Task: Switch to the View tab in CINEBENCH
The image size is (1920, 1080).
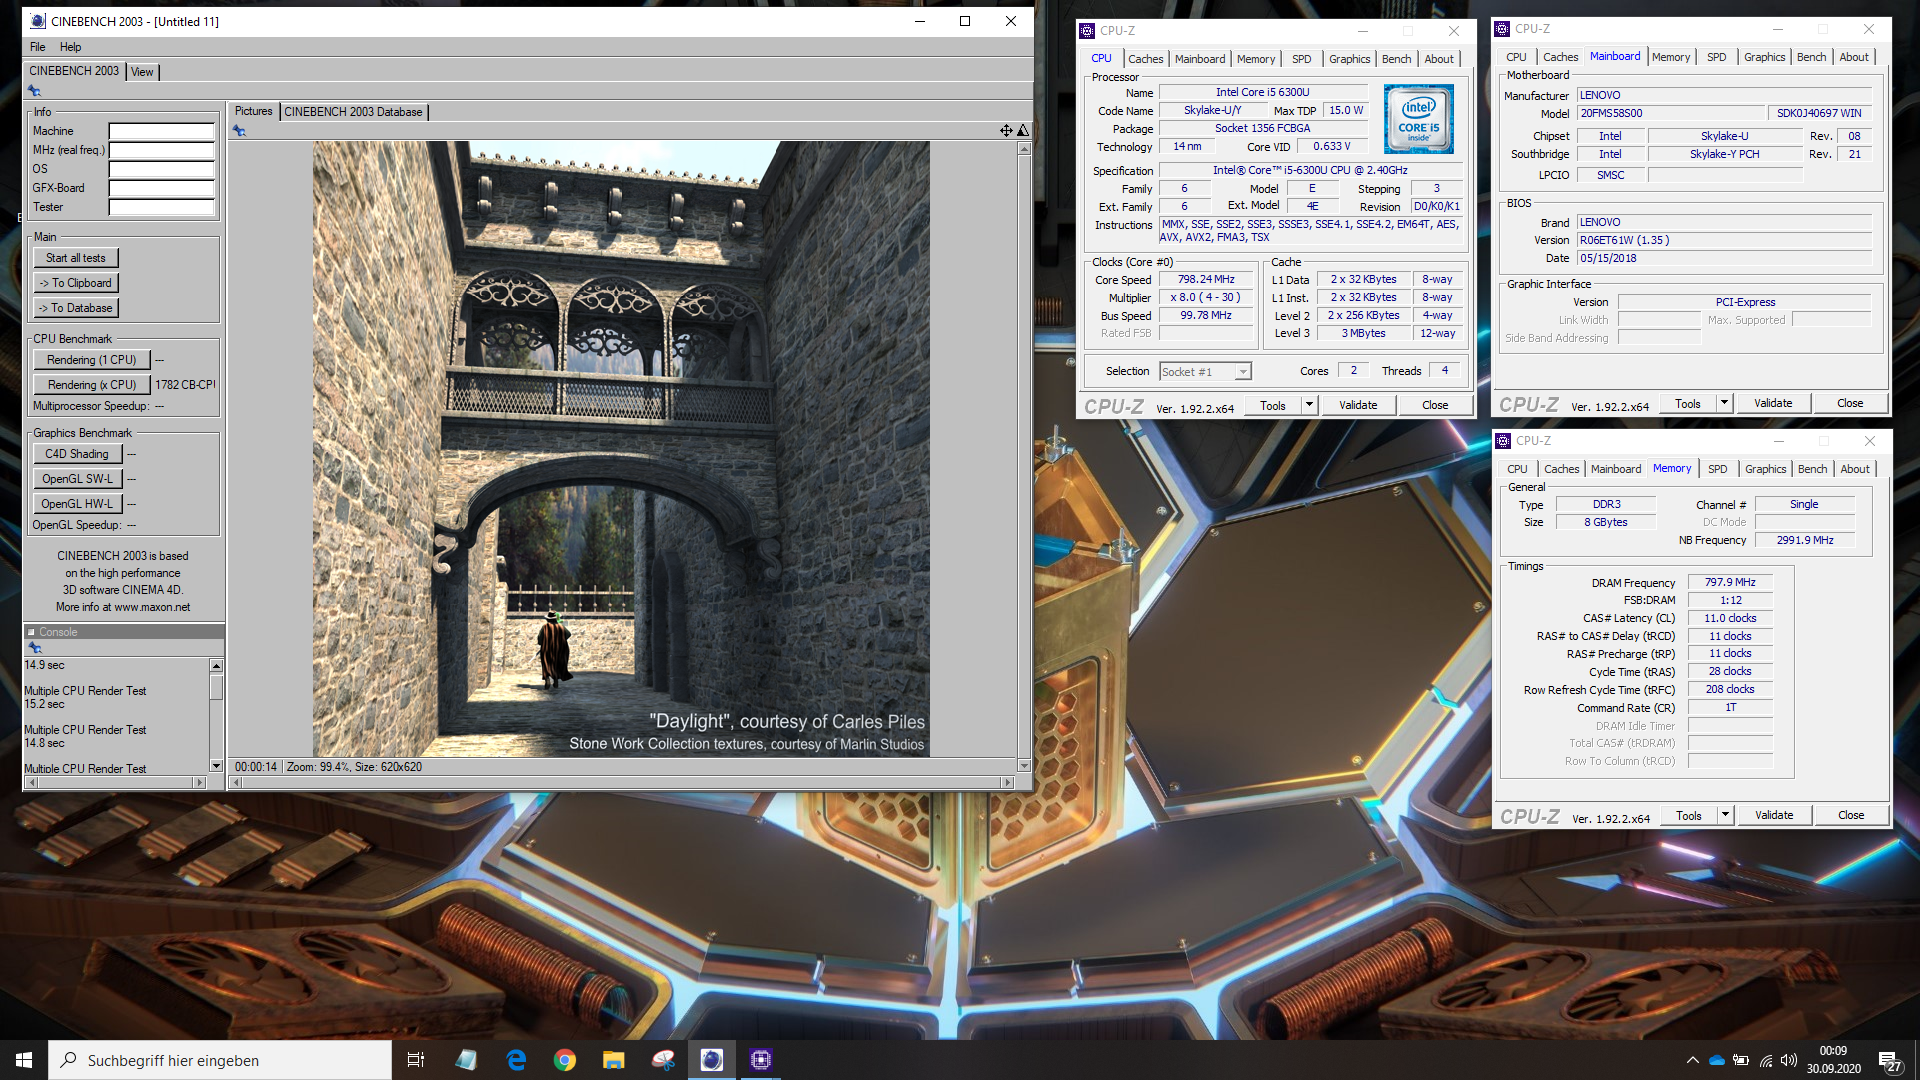Action: [143, 72]
